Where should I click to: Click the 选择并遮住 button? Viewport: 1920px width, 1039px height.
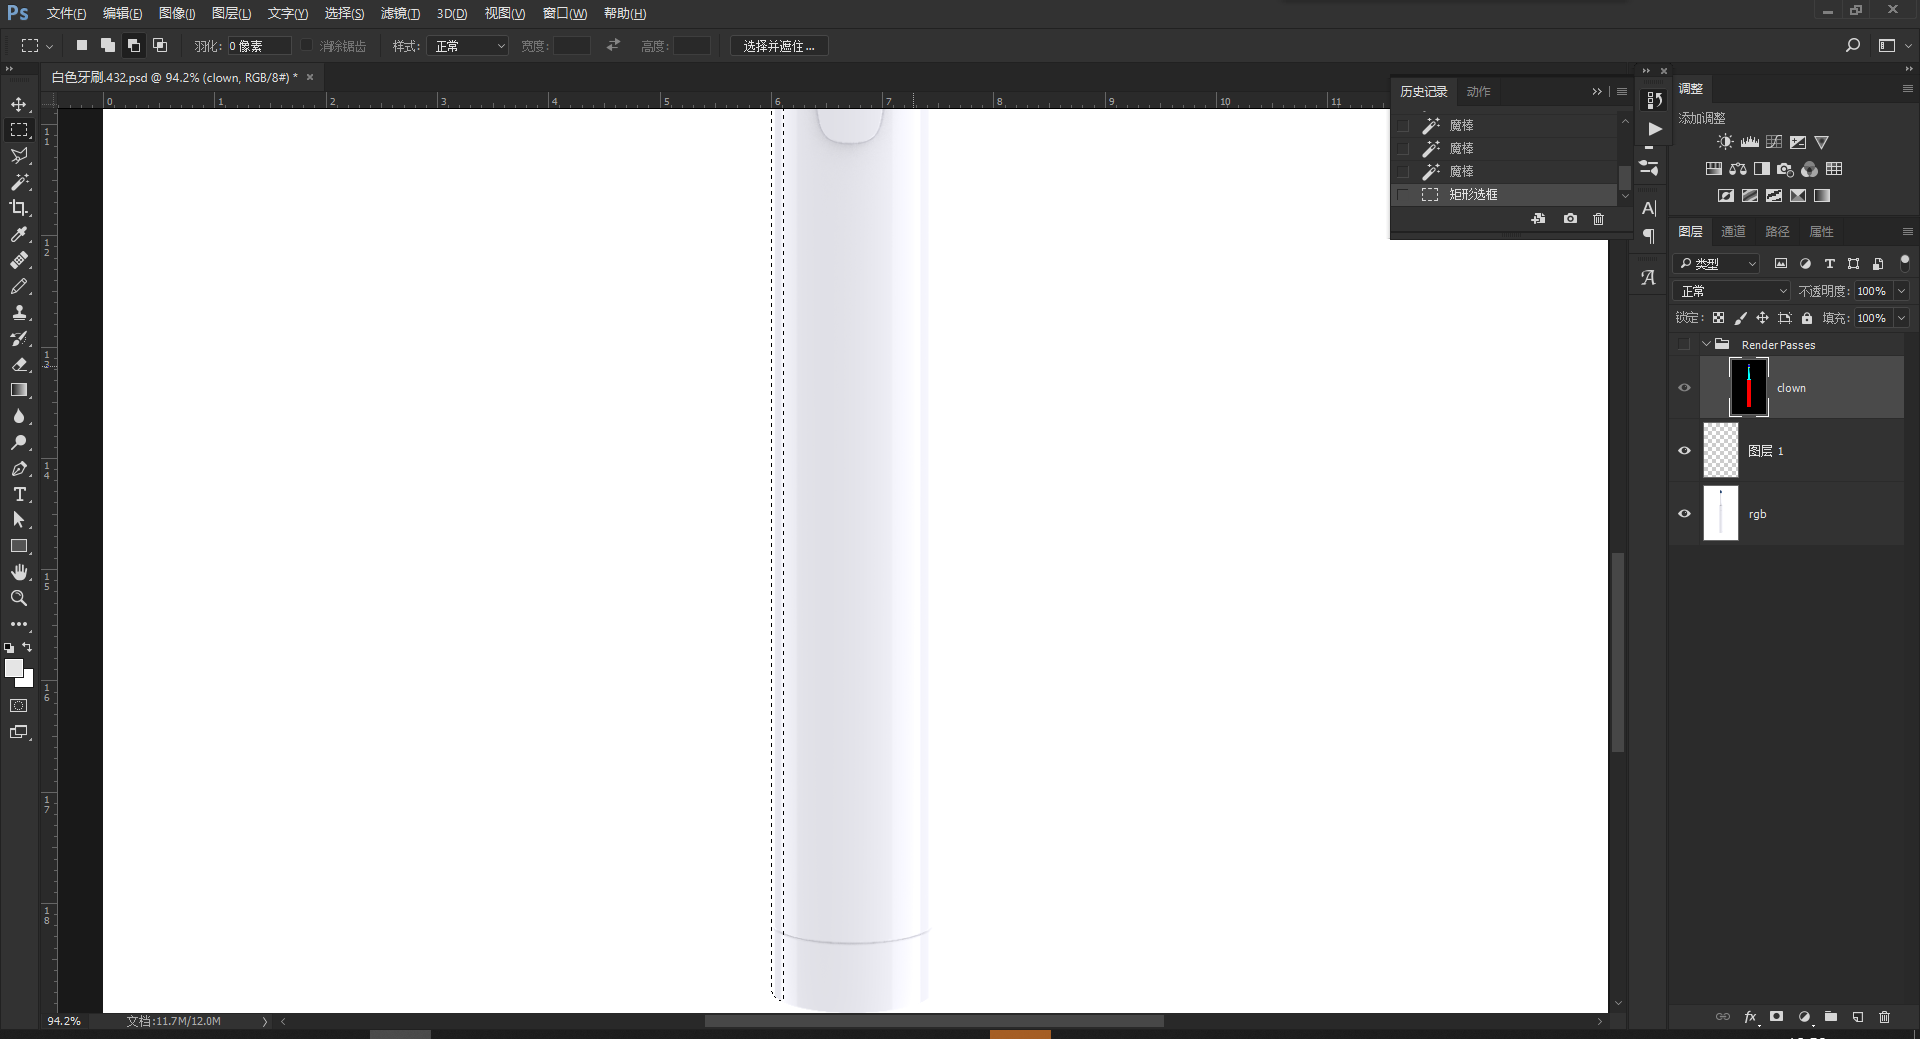pos(779,45)
